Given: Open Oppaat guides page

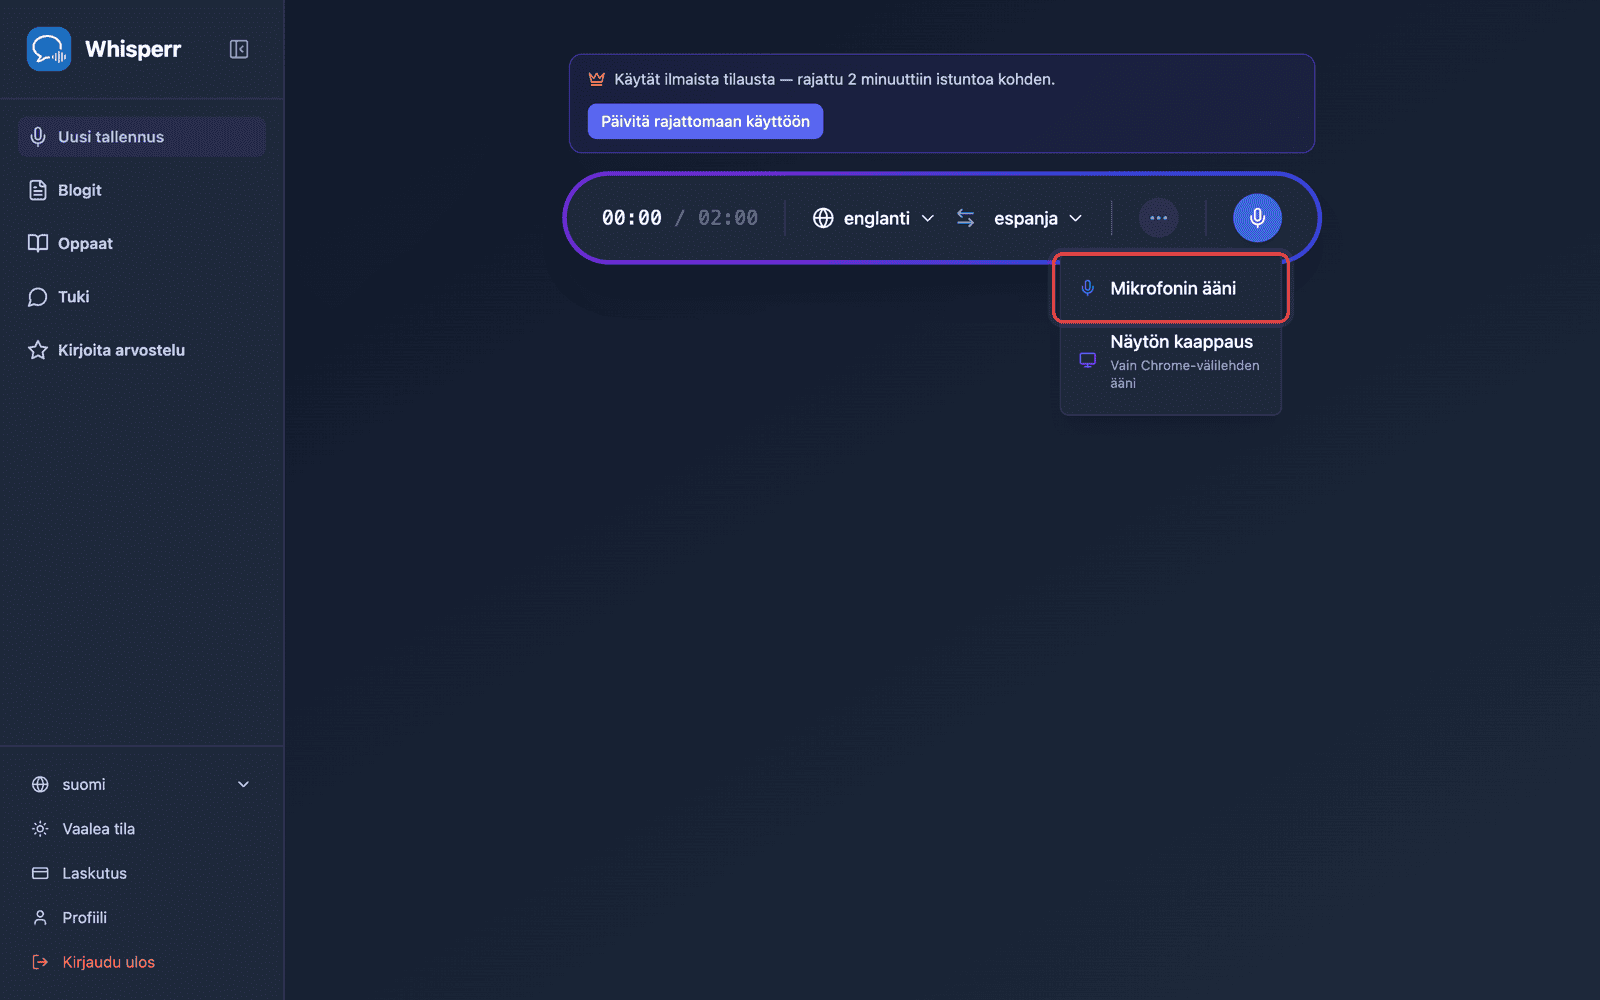Looking at the screenshot, I should click(x=141, y=243).
